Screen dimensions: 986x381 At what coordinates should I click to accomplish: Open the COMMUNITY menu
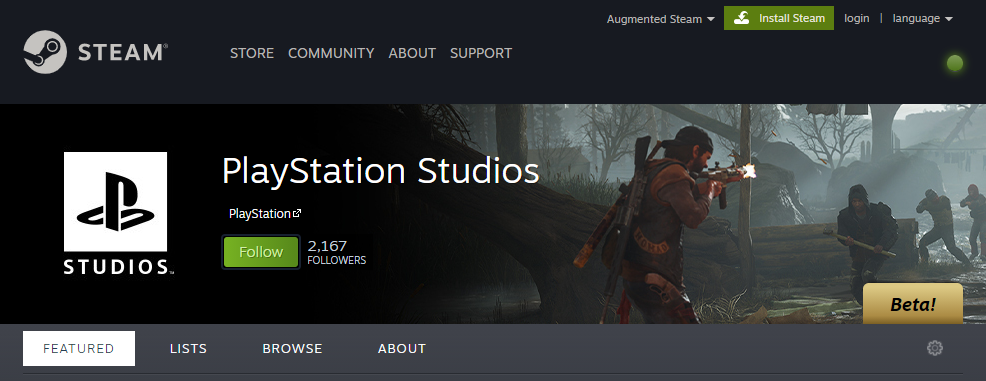tap(331, 53)
